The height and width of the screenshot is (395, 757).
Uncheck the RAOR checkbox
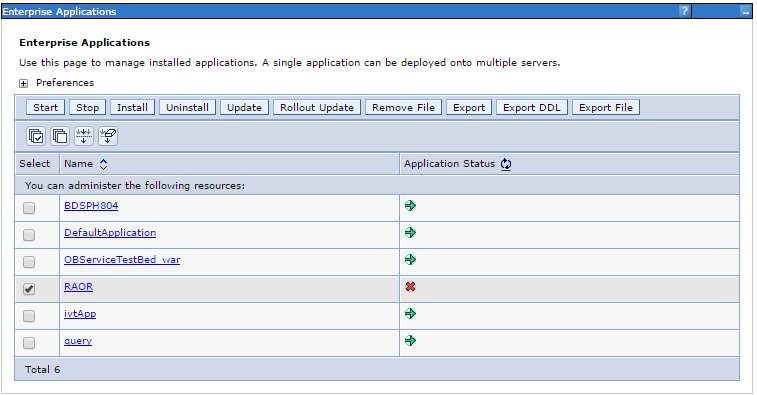click(x=29, y=289)
